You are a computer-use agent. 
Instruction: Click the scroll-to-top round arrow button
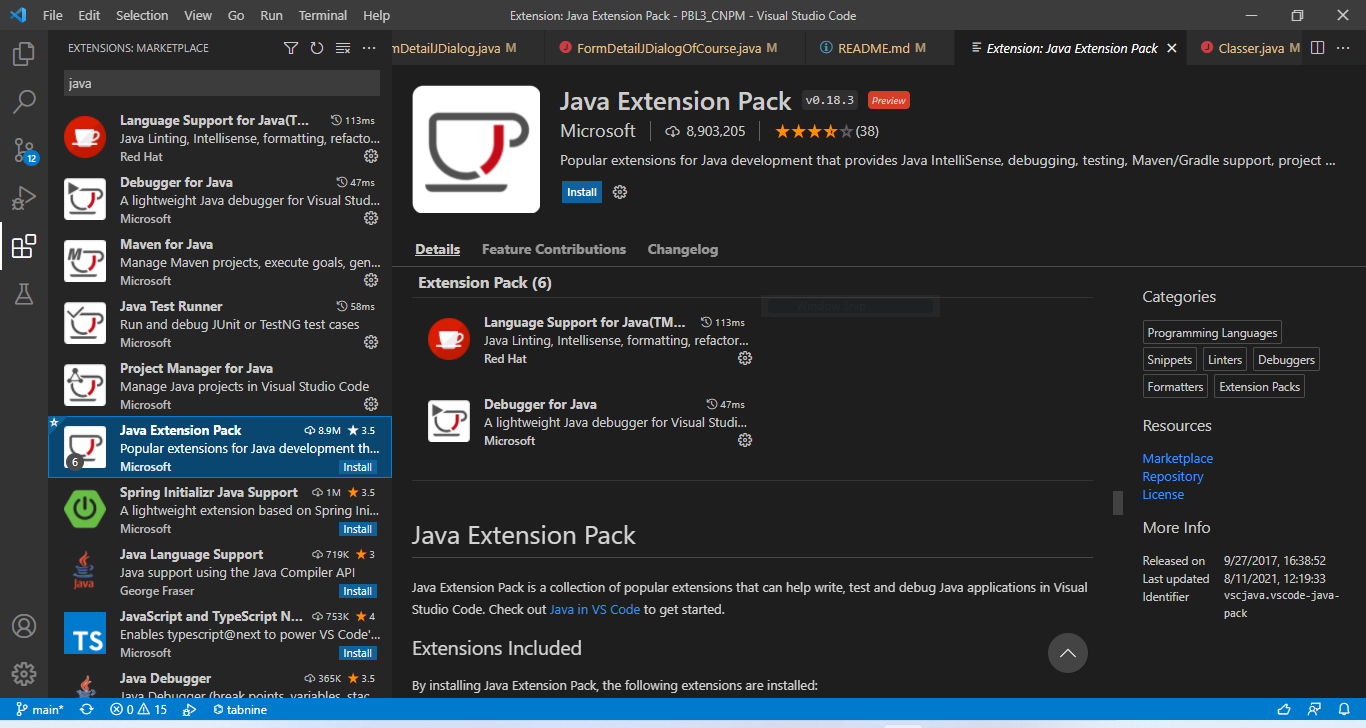(x=1067, y=653)
